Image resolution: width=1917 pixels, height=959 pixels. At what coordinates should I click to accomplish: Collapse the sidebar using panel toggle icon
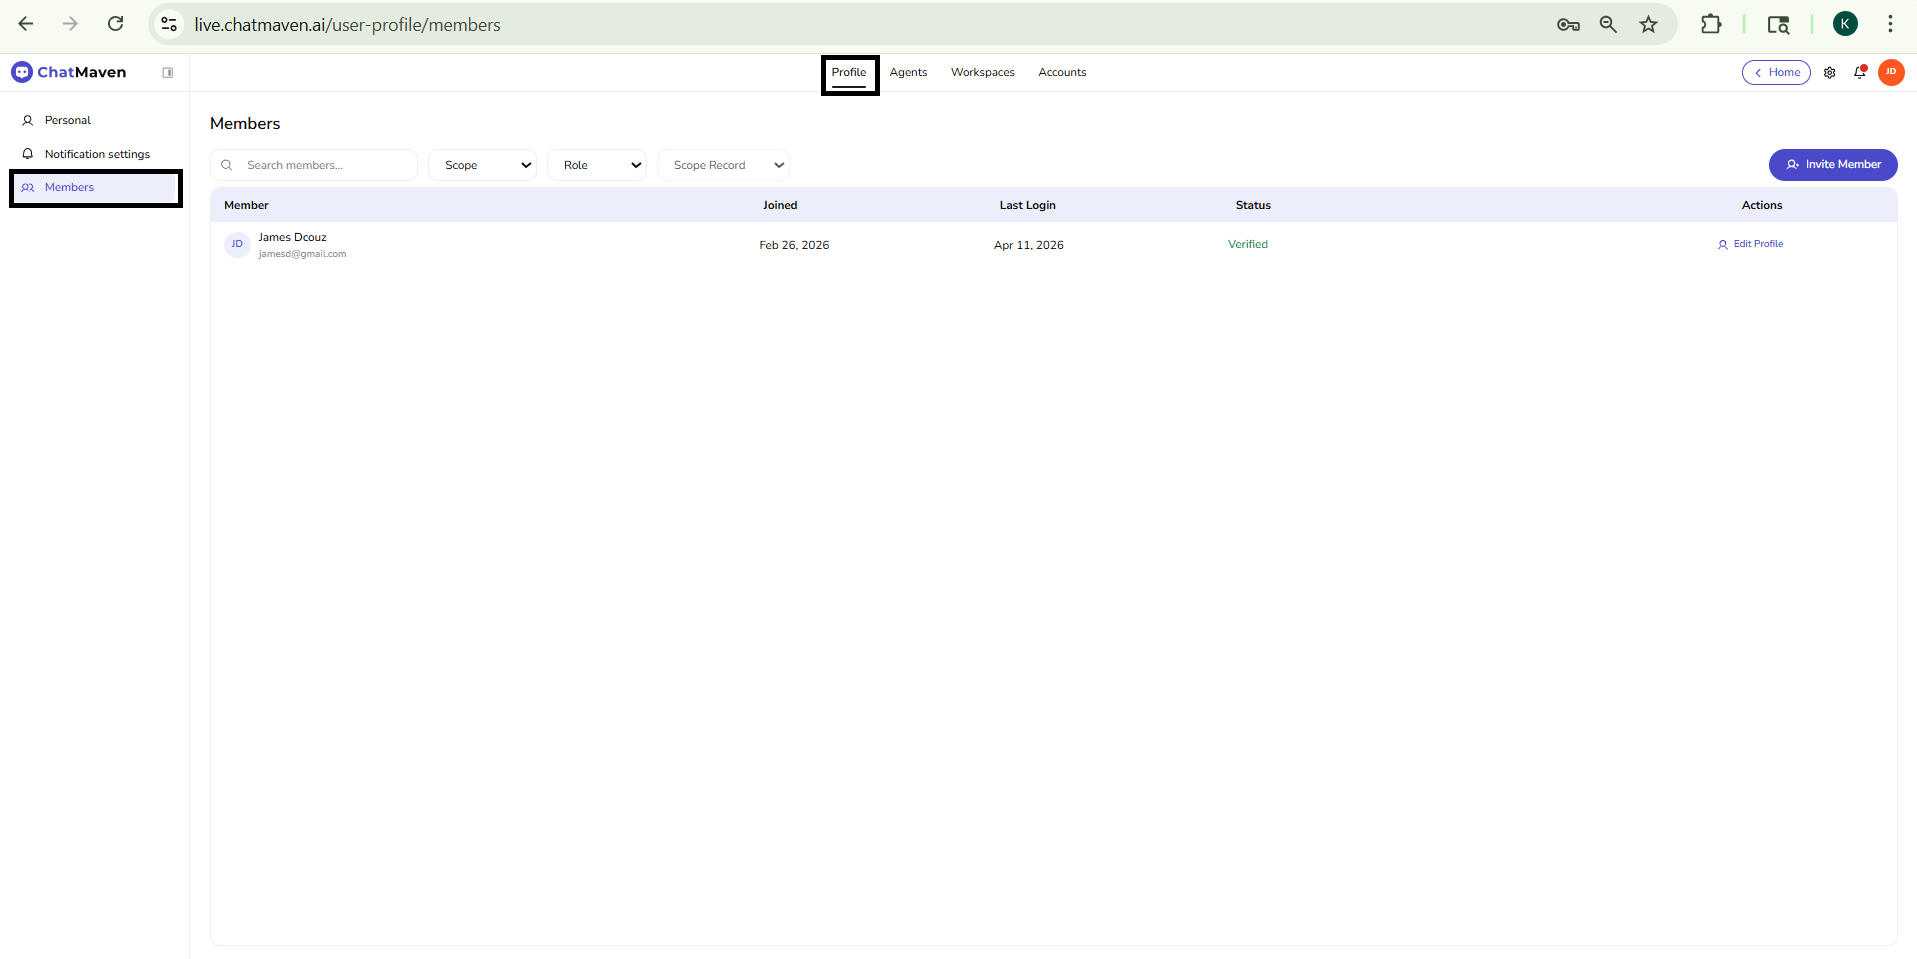click(168, 73)
